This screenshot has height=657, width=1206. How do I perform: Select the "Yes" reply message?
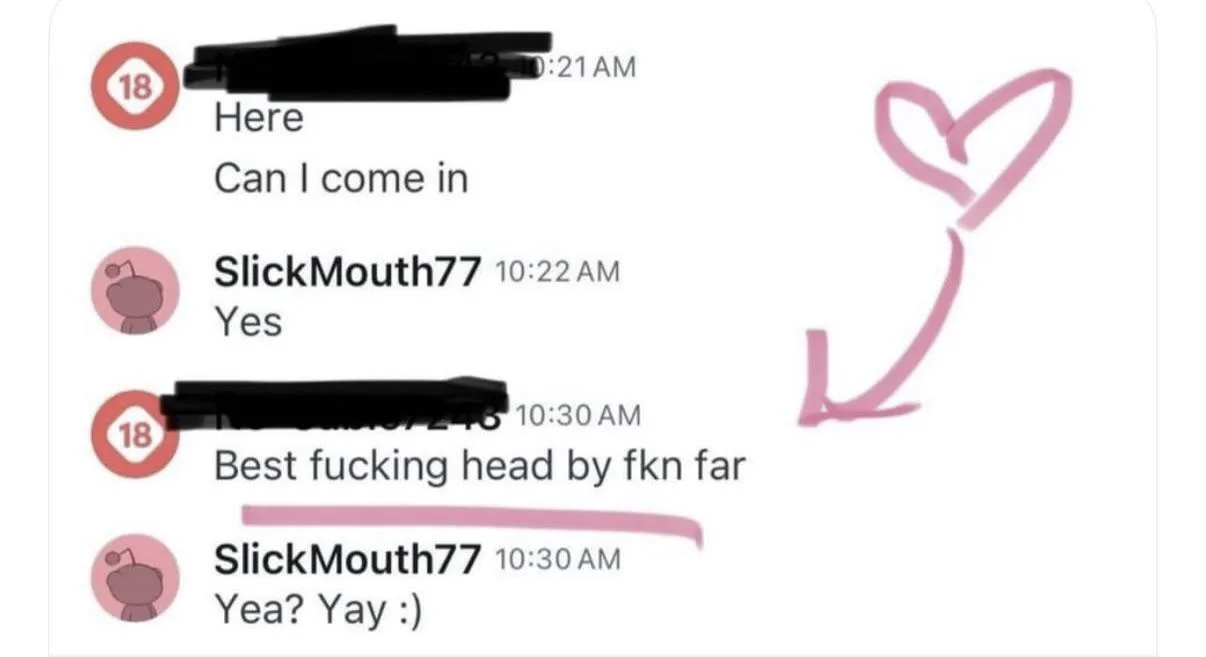coord(248,322)
